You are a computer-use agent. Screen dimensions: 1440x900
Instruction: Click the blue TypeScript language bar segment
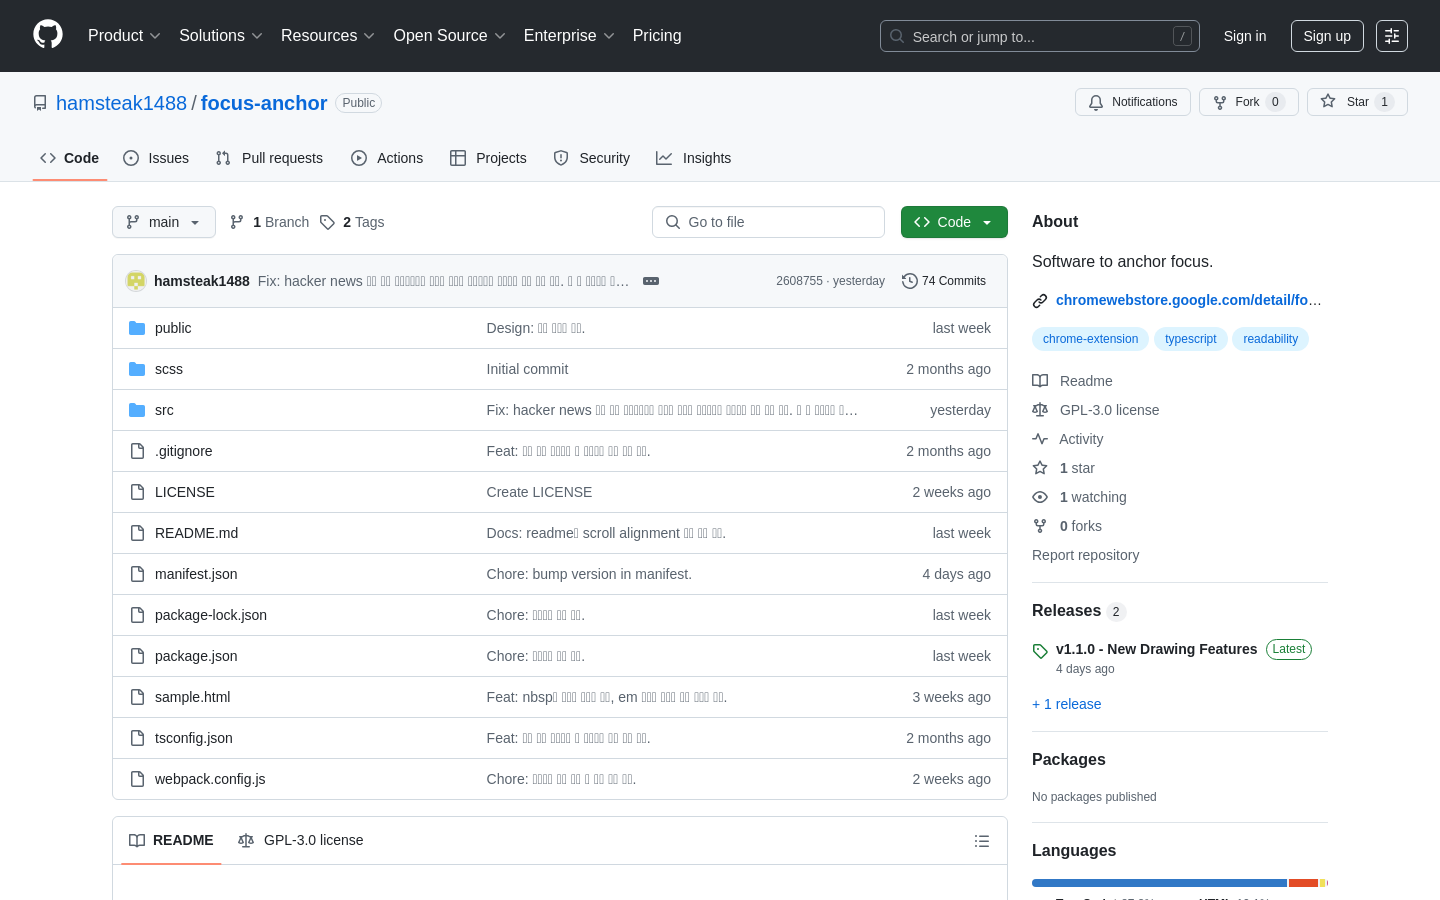pyautogui.click(x=1159, y=883)
